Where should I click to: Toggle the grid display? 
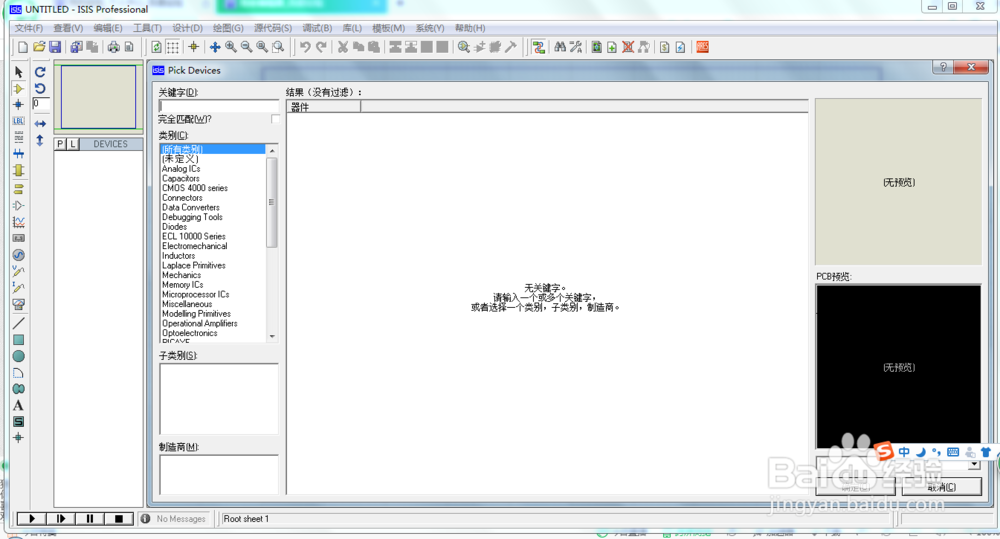point(173,47)
